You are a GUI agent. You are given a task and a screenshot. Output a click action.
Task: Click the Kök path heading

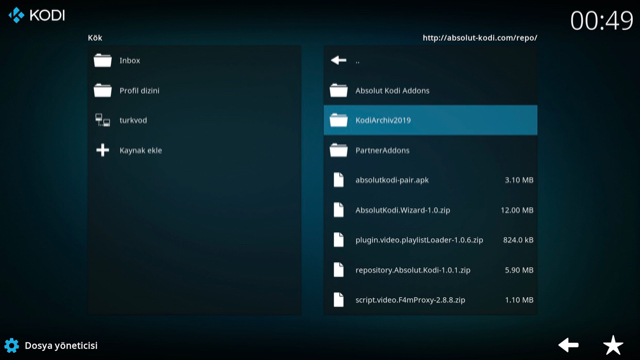[95, 38]
